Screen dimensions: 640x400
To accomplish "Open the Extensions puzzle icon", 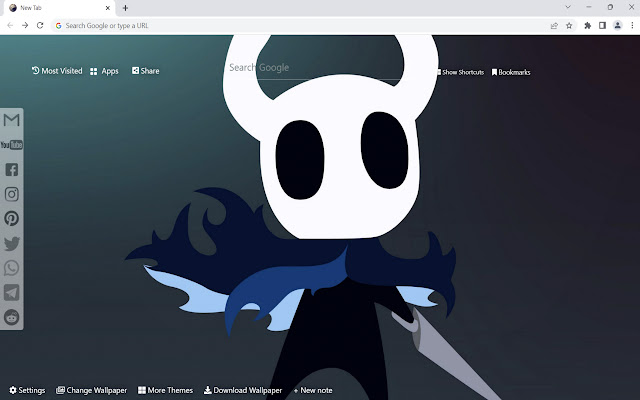I will 587,26.
